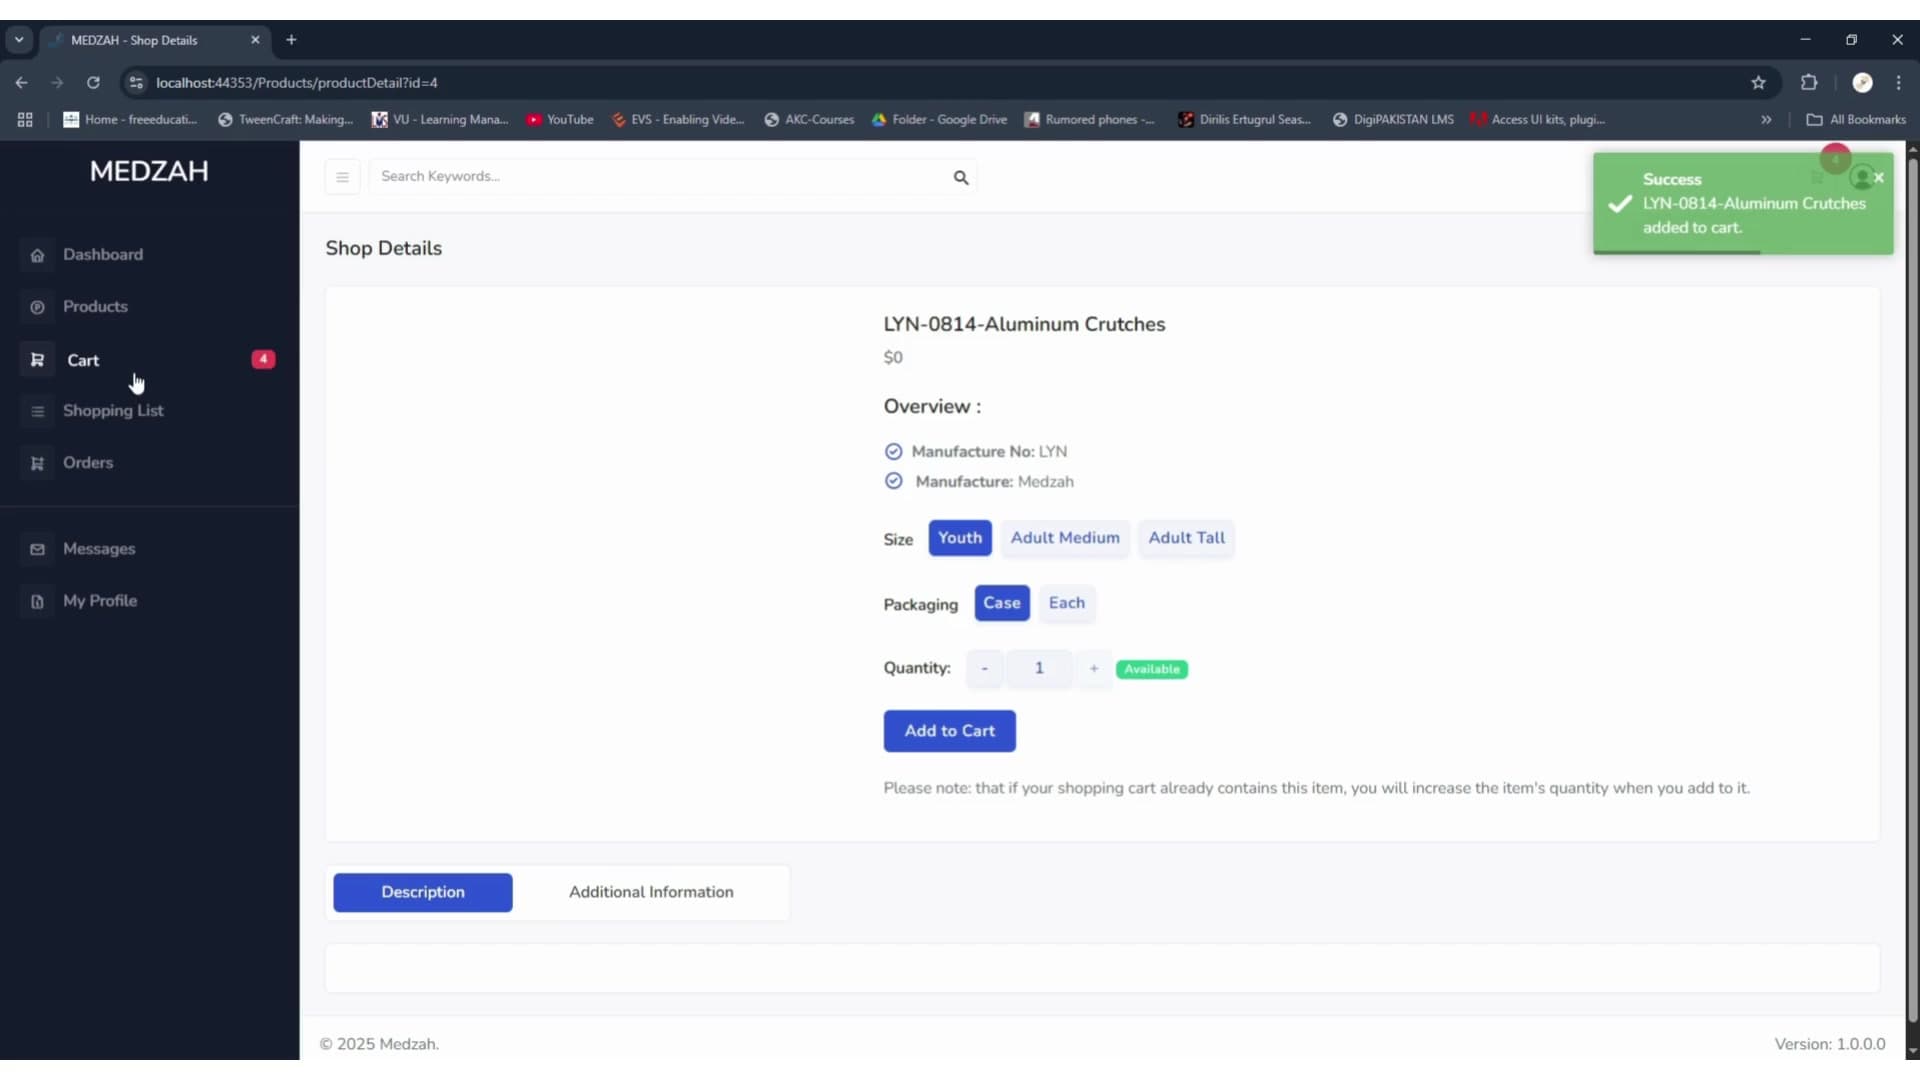Click the cart count badge 4
1920x1080 pixels.
263,359
